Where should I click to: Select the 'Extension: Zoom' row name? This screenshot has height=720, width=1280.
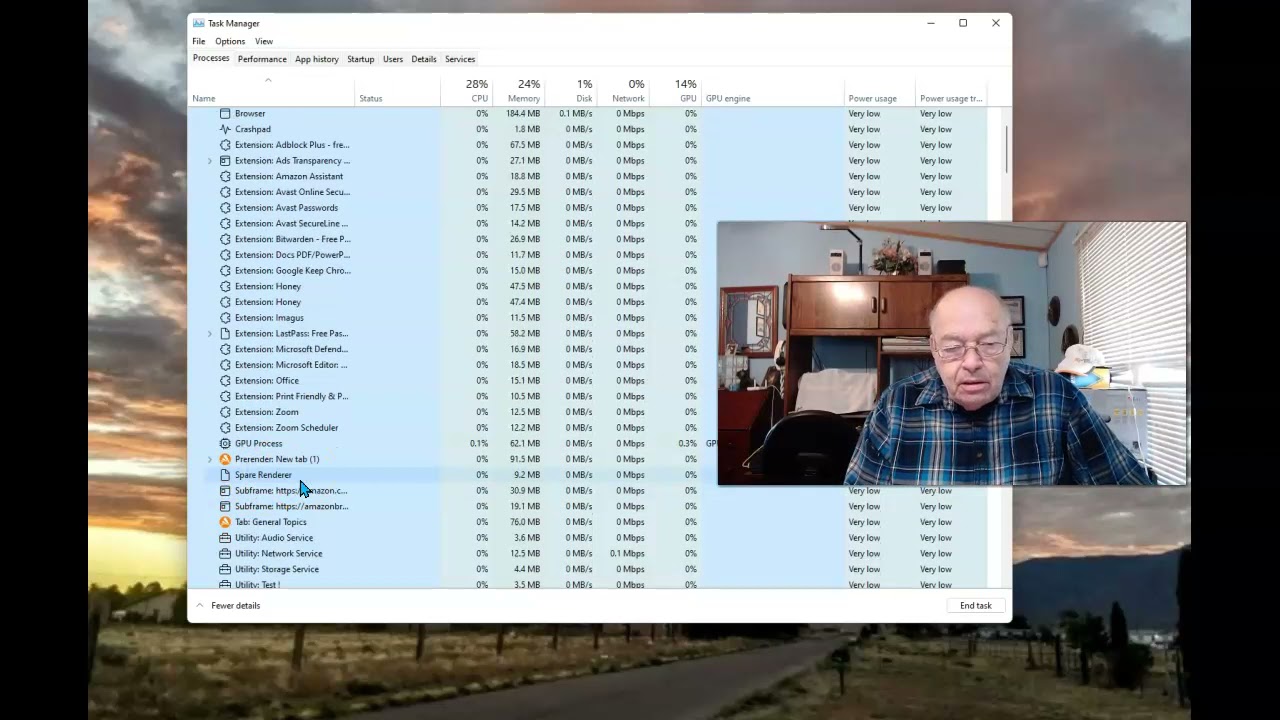tap(266, 412)
